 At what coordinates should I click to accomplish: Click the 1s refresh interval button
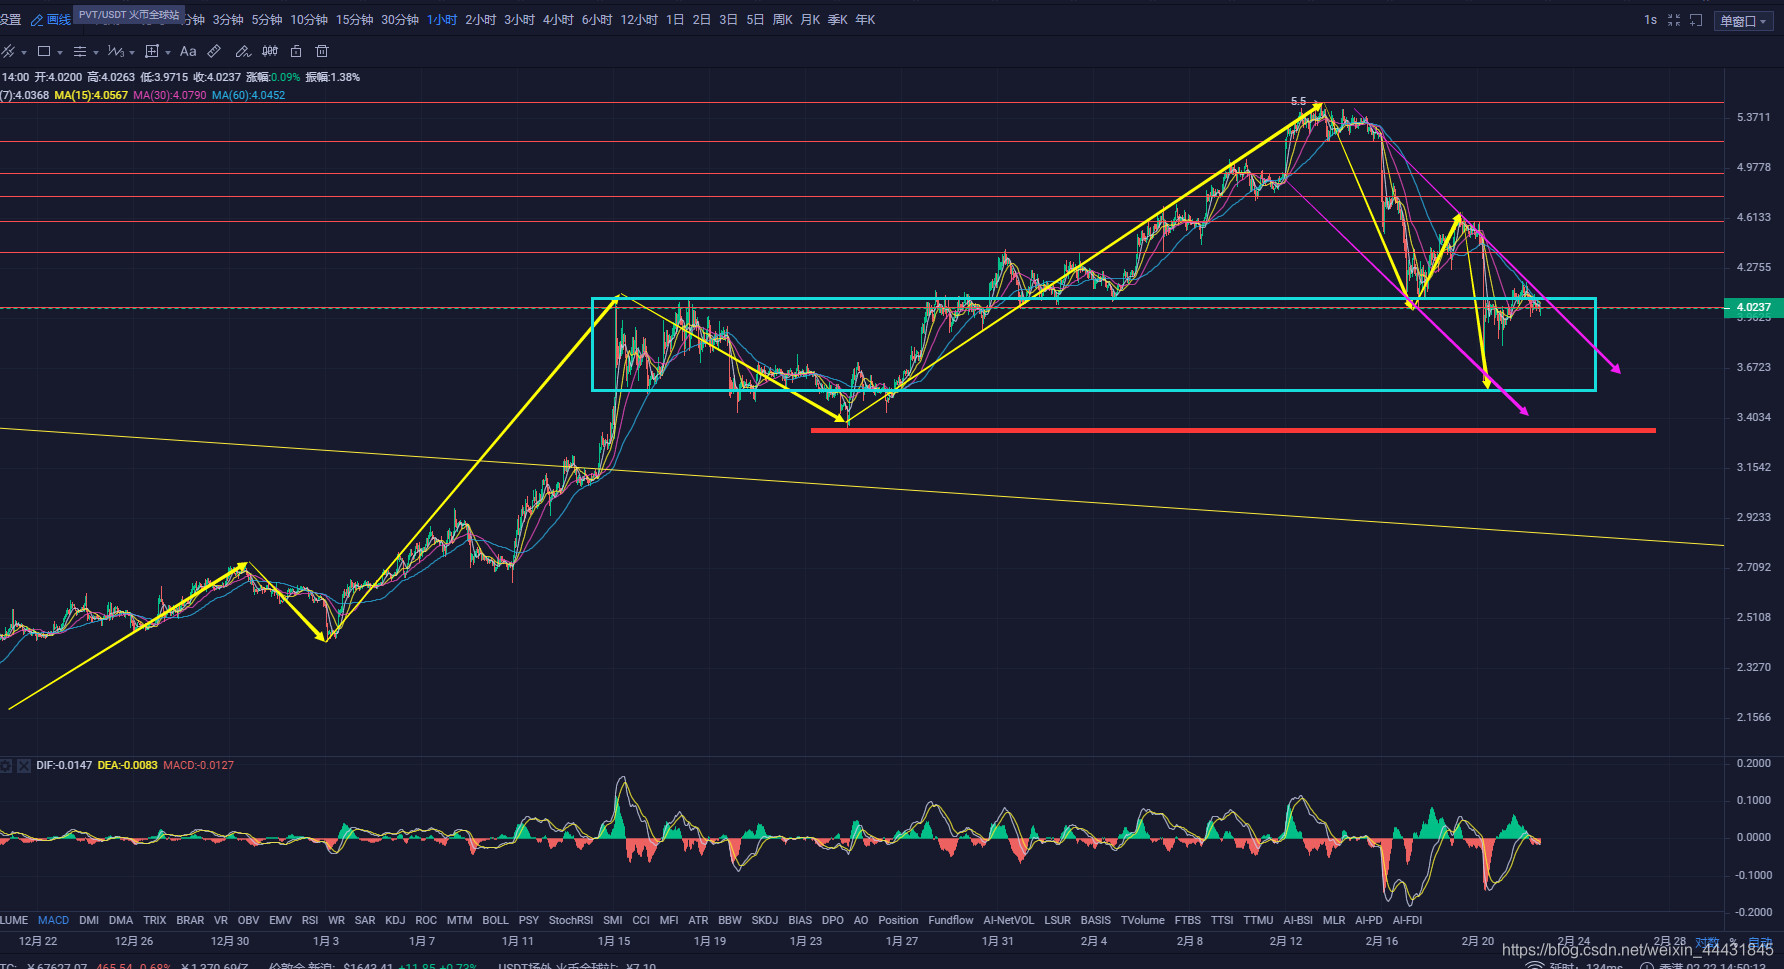click(1650, 20)
